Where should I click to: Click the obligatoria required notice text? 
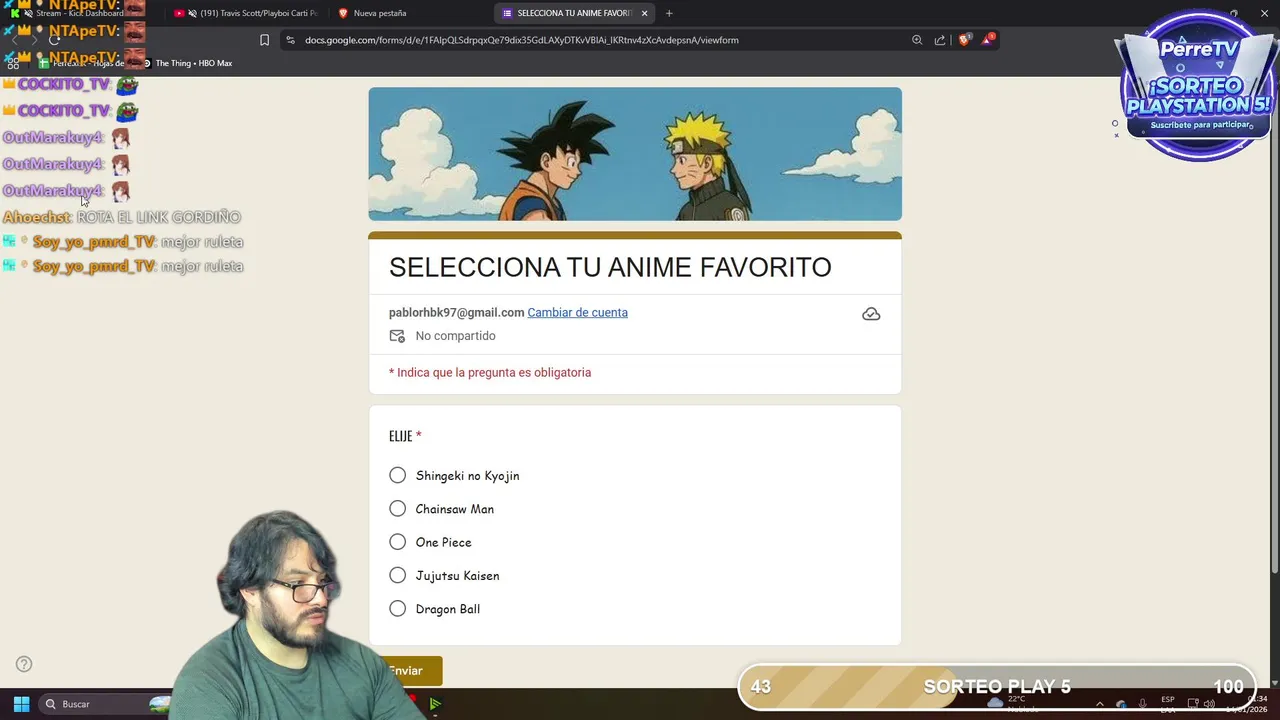pos(490,372)
